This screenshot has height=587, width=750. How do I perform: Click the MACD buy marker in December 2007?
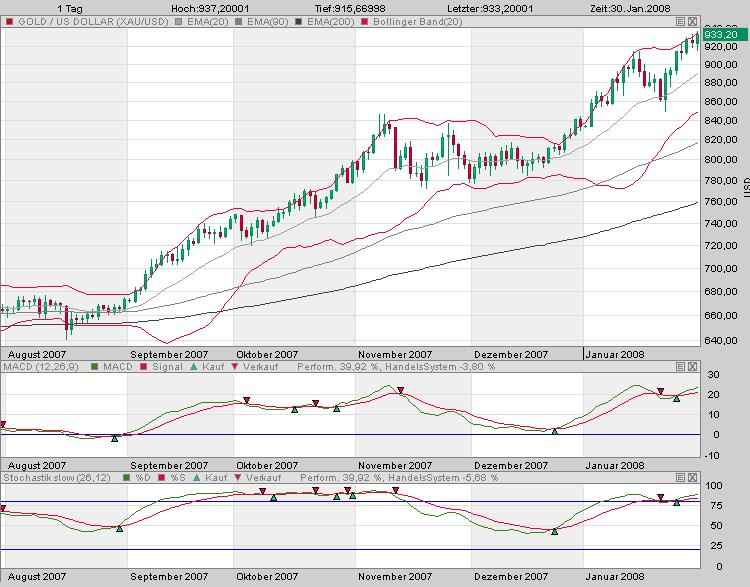coord(555,431)
